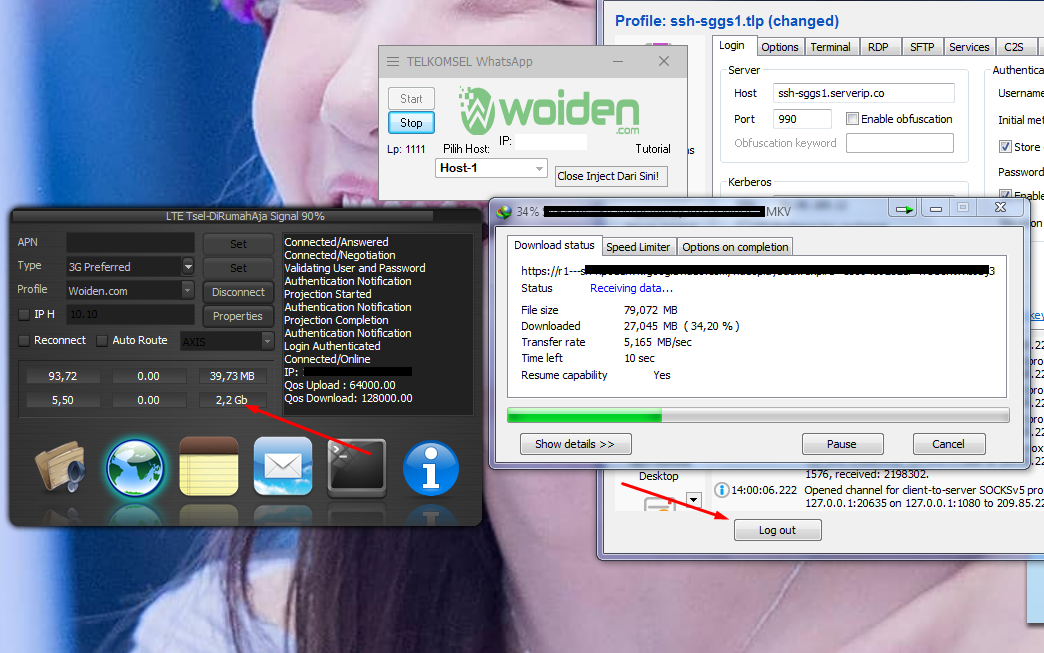This screenshot has width=1044, height=653.
Task: Open modem Properties button
Action: tap(238, 316)
